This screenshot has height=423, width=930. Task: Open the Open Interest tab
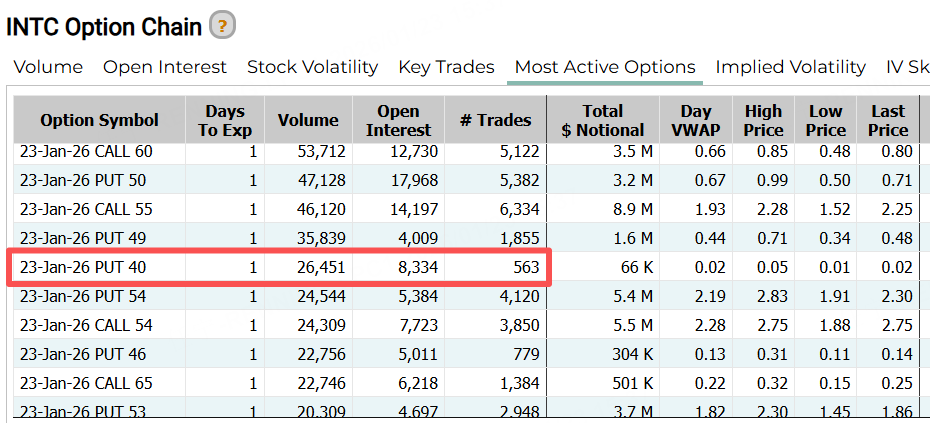[x=165, y=67]
